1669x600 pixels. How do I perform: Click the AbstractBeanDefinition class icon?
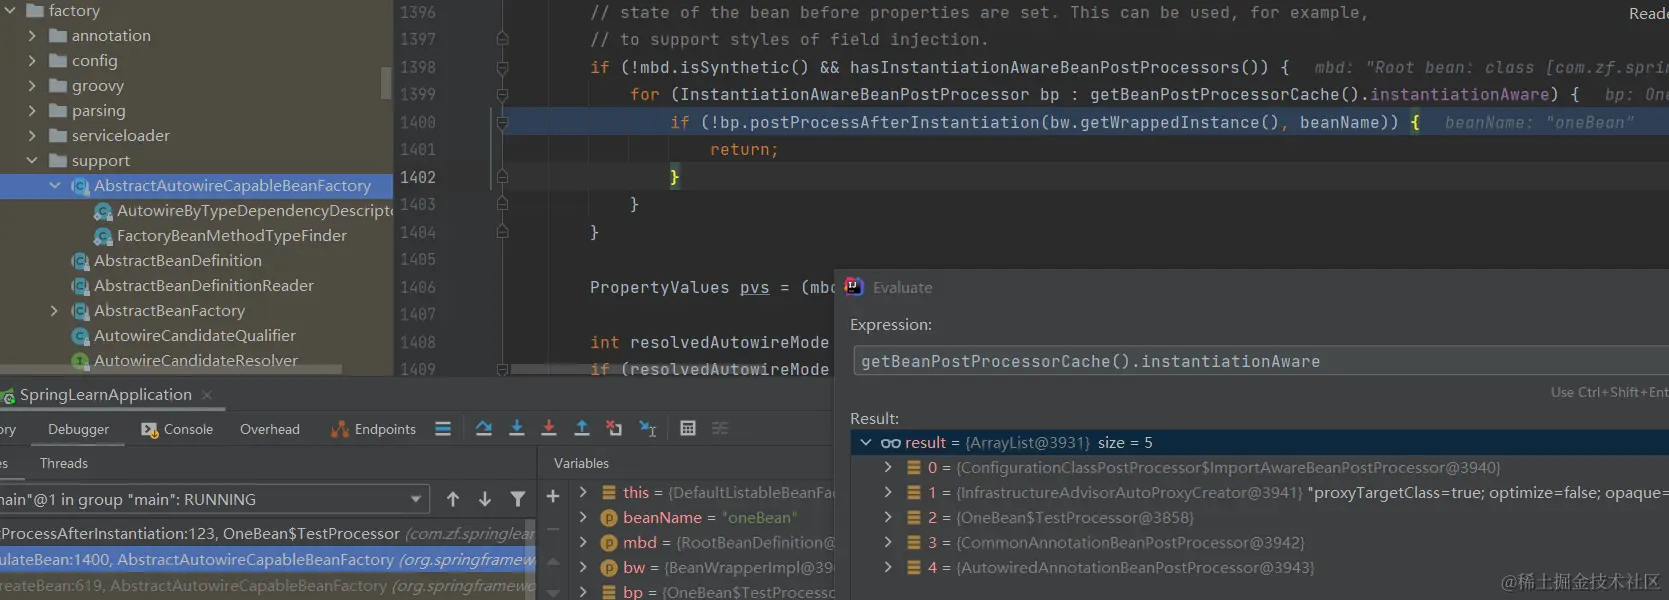tap(80, 261)
